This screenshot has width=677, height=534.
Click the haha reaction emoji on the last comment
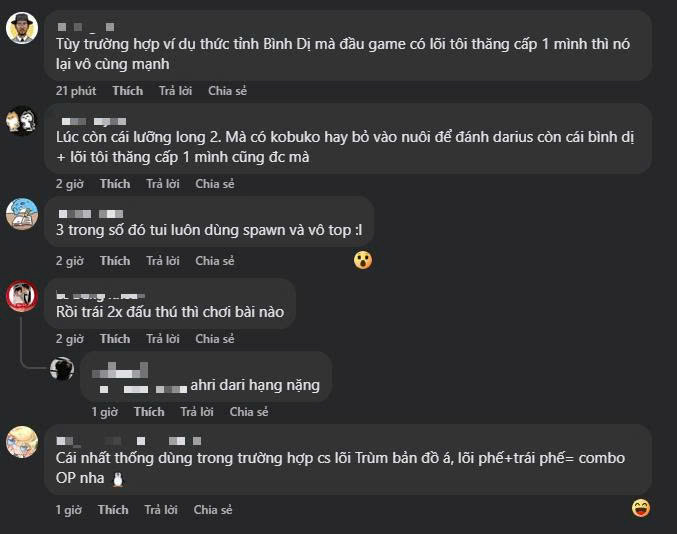[x=641, y=508]
